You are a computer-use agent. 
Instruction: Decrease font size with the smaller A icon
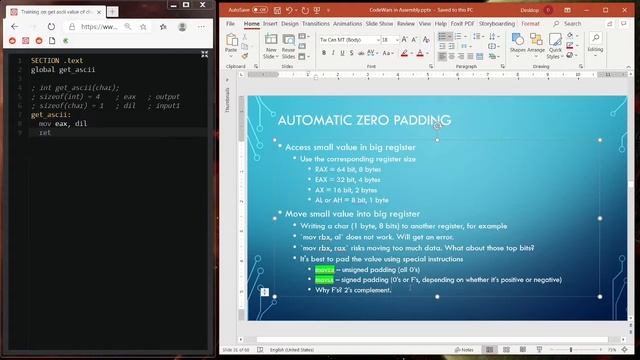pos(414,40)
